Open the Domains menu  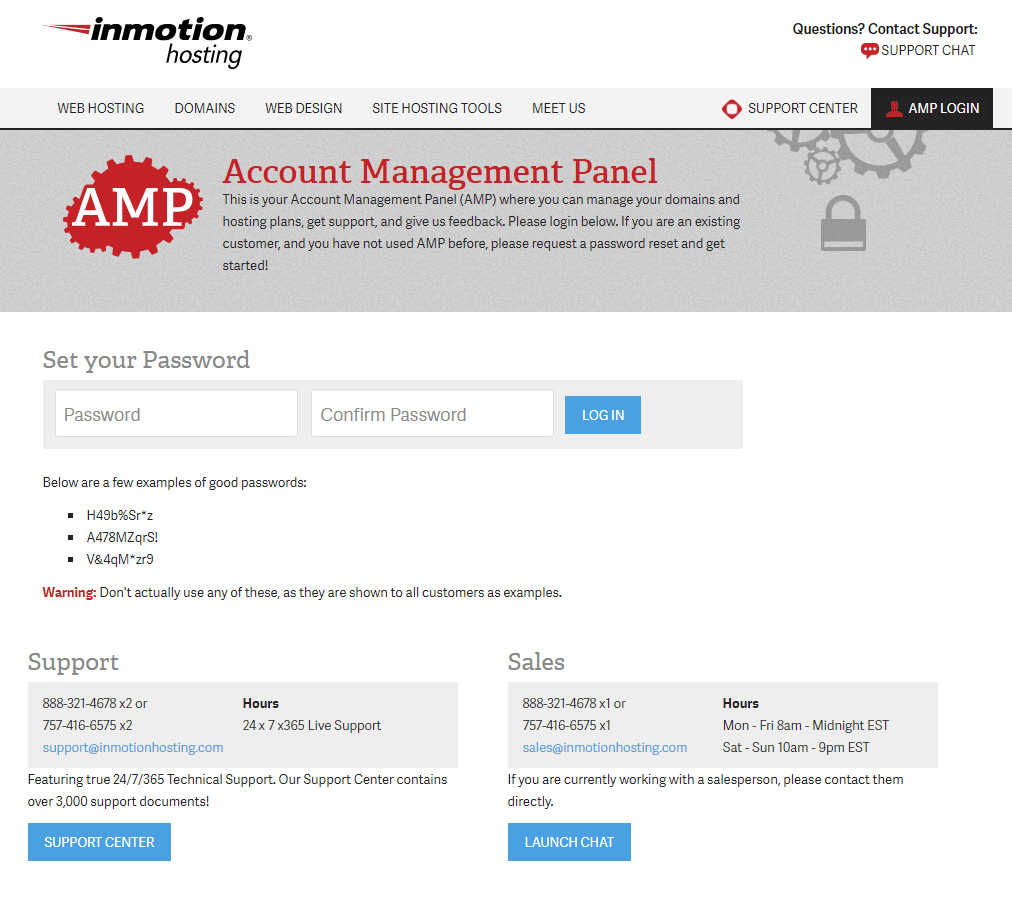tap(205, 108)
